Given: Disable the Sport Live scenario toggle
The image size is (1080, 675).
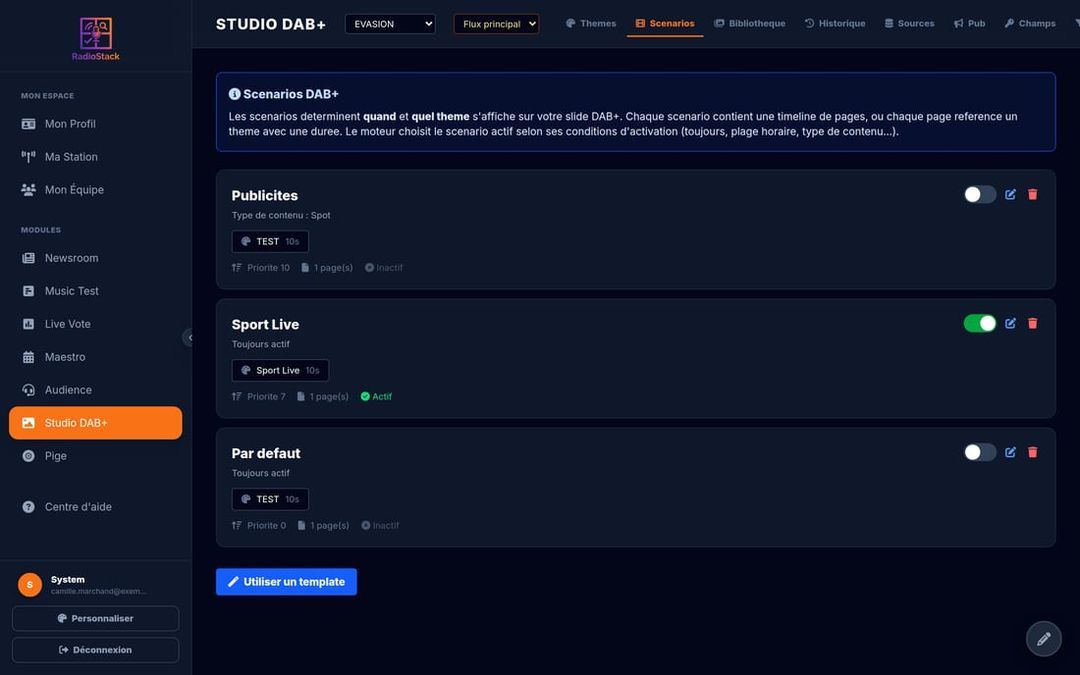Looking at the screenshot, I should (979, 323).
